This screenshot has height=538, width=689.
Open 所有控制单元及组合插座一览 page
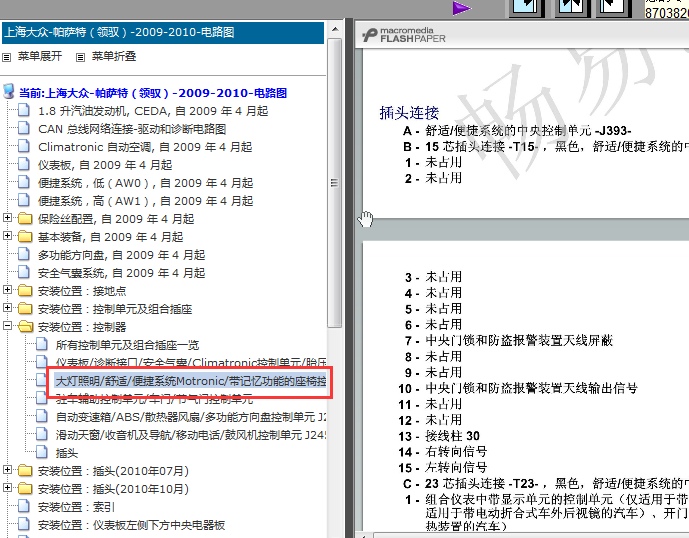pos(127,345)
